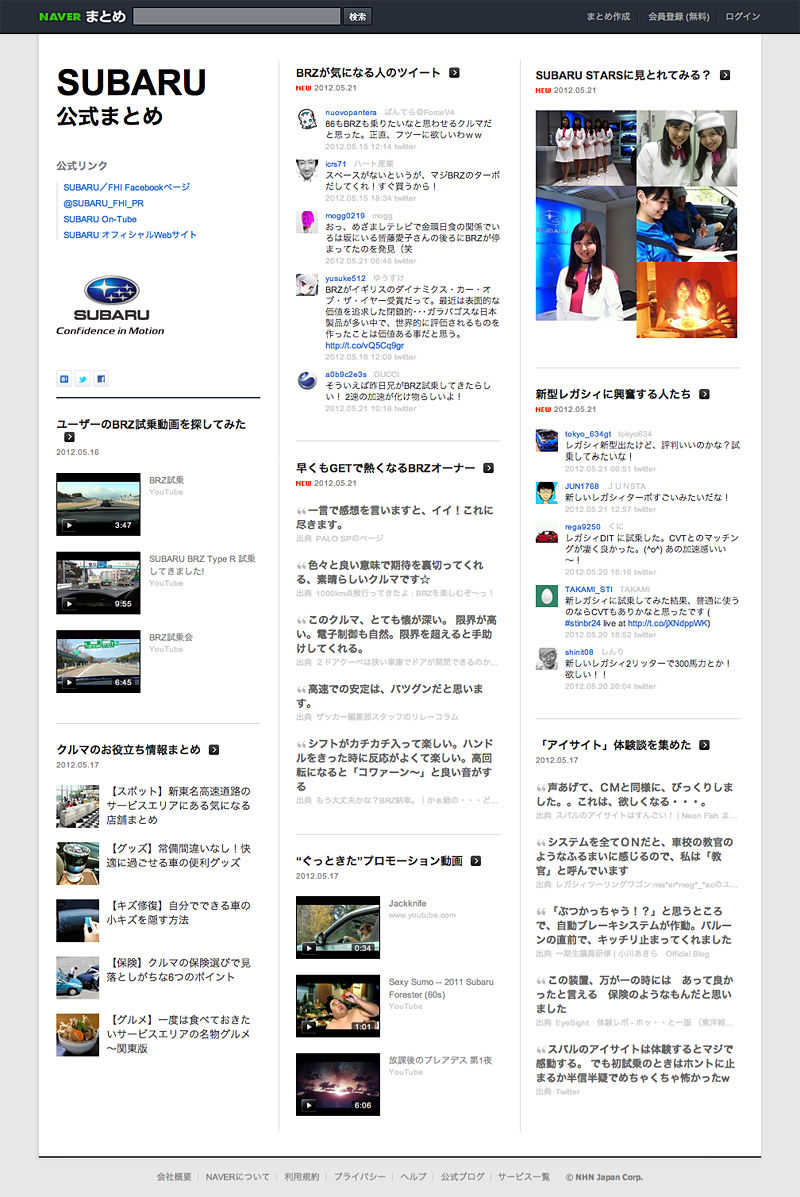The width and height of the screenshot is (800, 1197).
Task: Click the プライバシー footer link
Action: click(360, 1176)
